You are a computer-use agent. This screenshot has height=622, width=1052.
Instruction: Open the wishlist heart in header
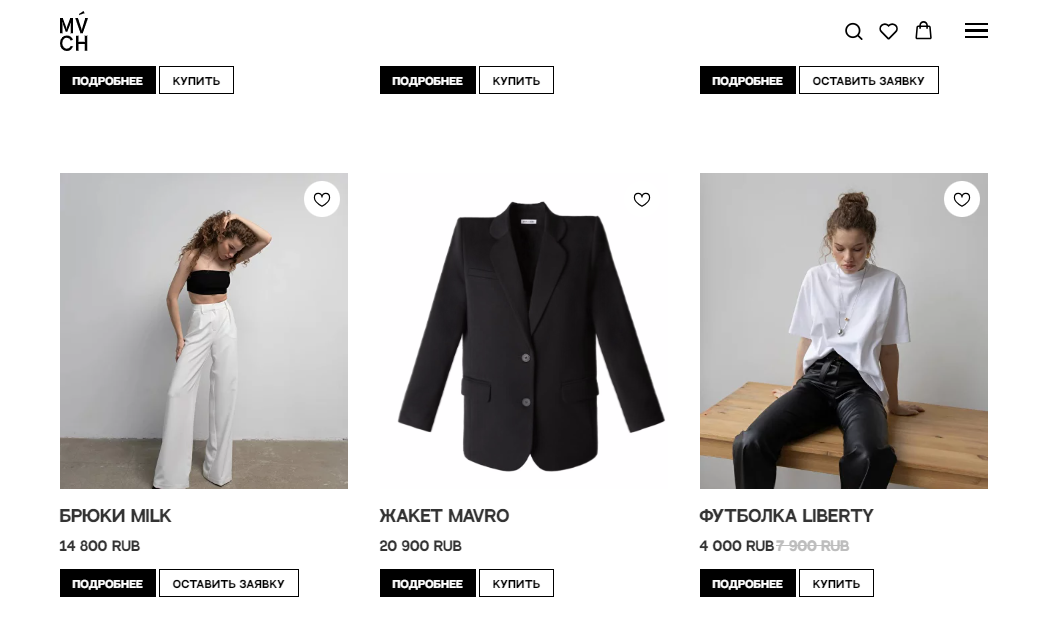888,32
